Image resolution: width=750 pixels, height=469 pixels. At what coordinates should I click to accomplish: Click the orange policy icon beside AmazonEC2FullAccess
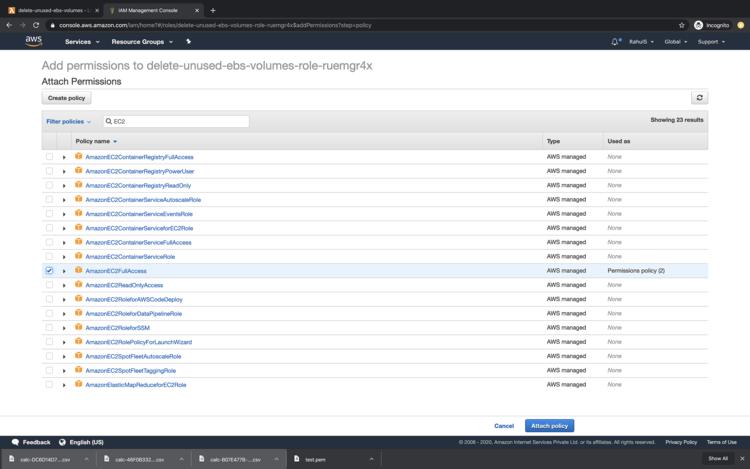coord(78,271)
